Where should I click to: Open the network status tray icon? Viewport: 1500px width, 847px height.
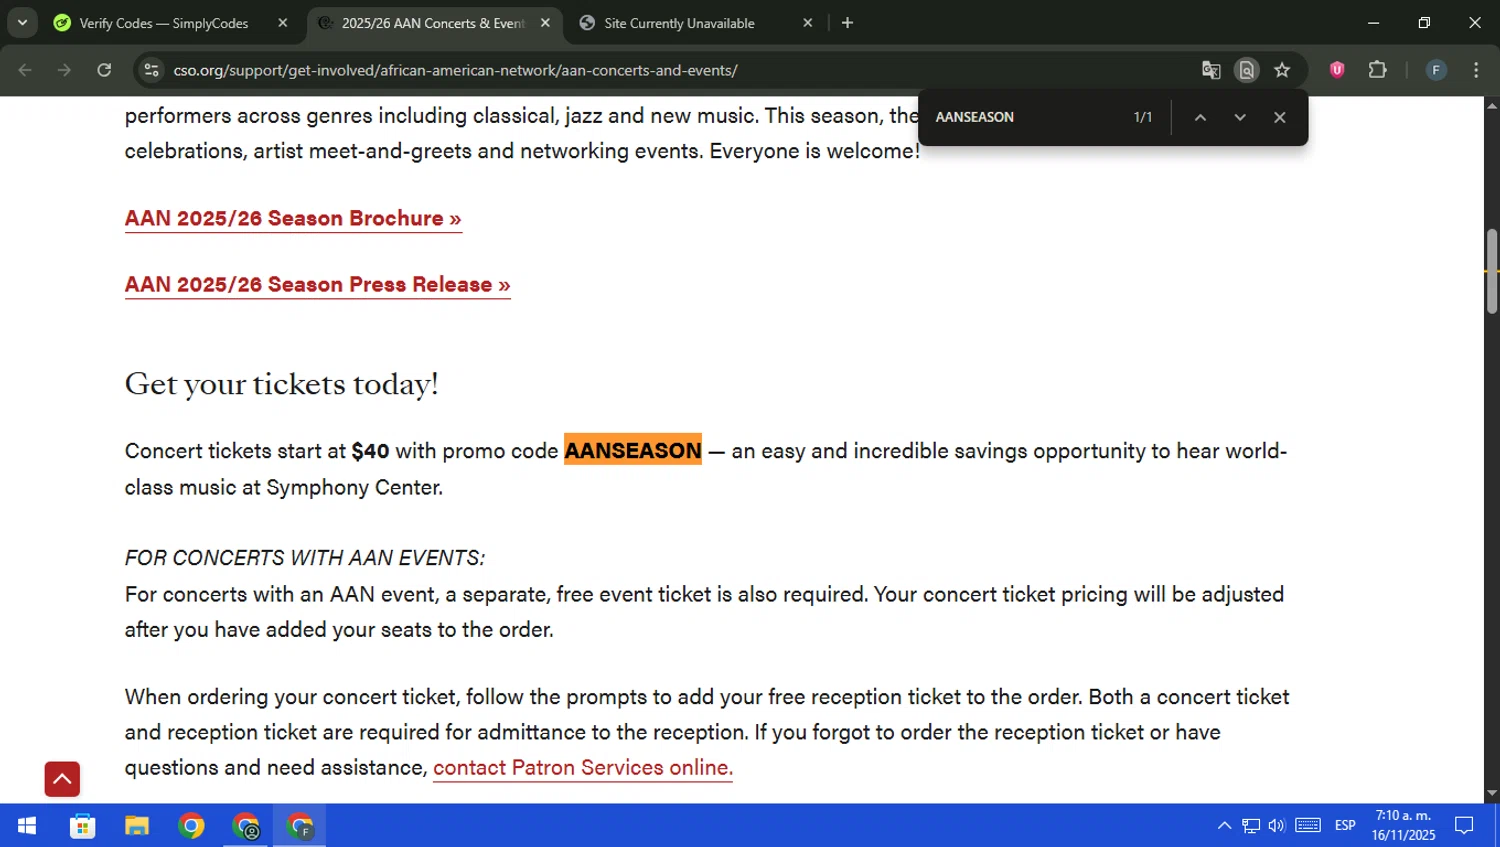coord(1251,826)
